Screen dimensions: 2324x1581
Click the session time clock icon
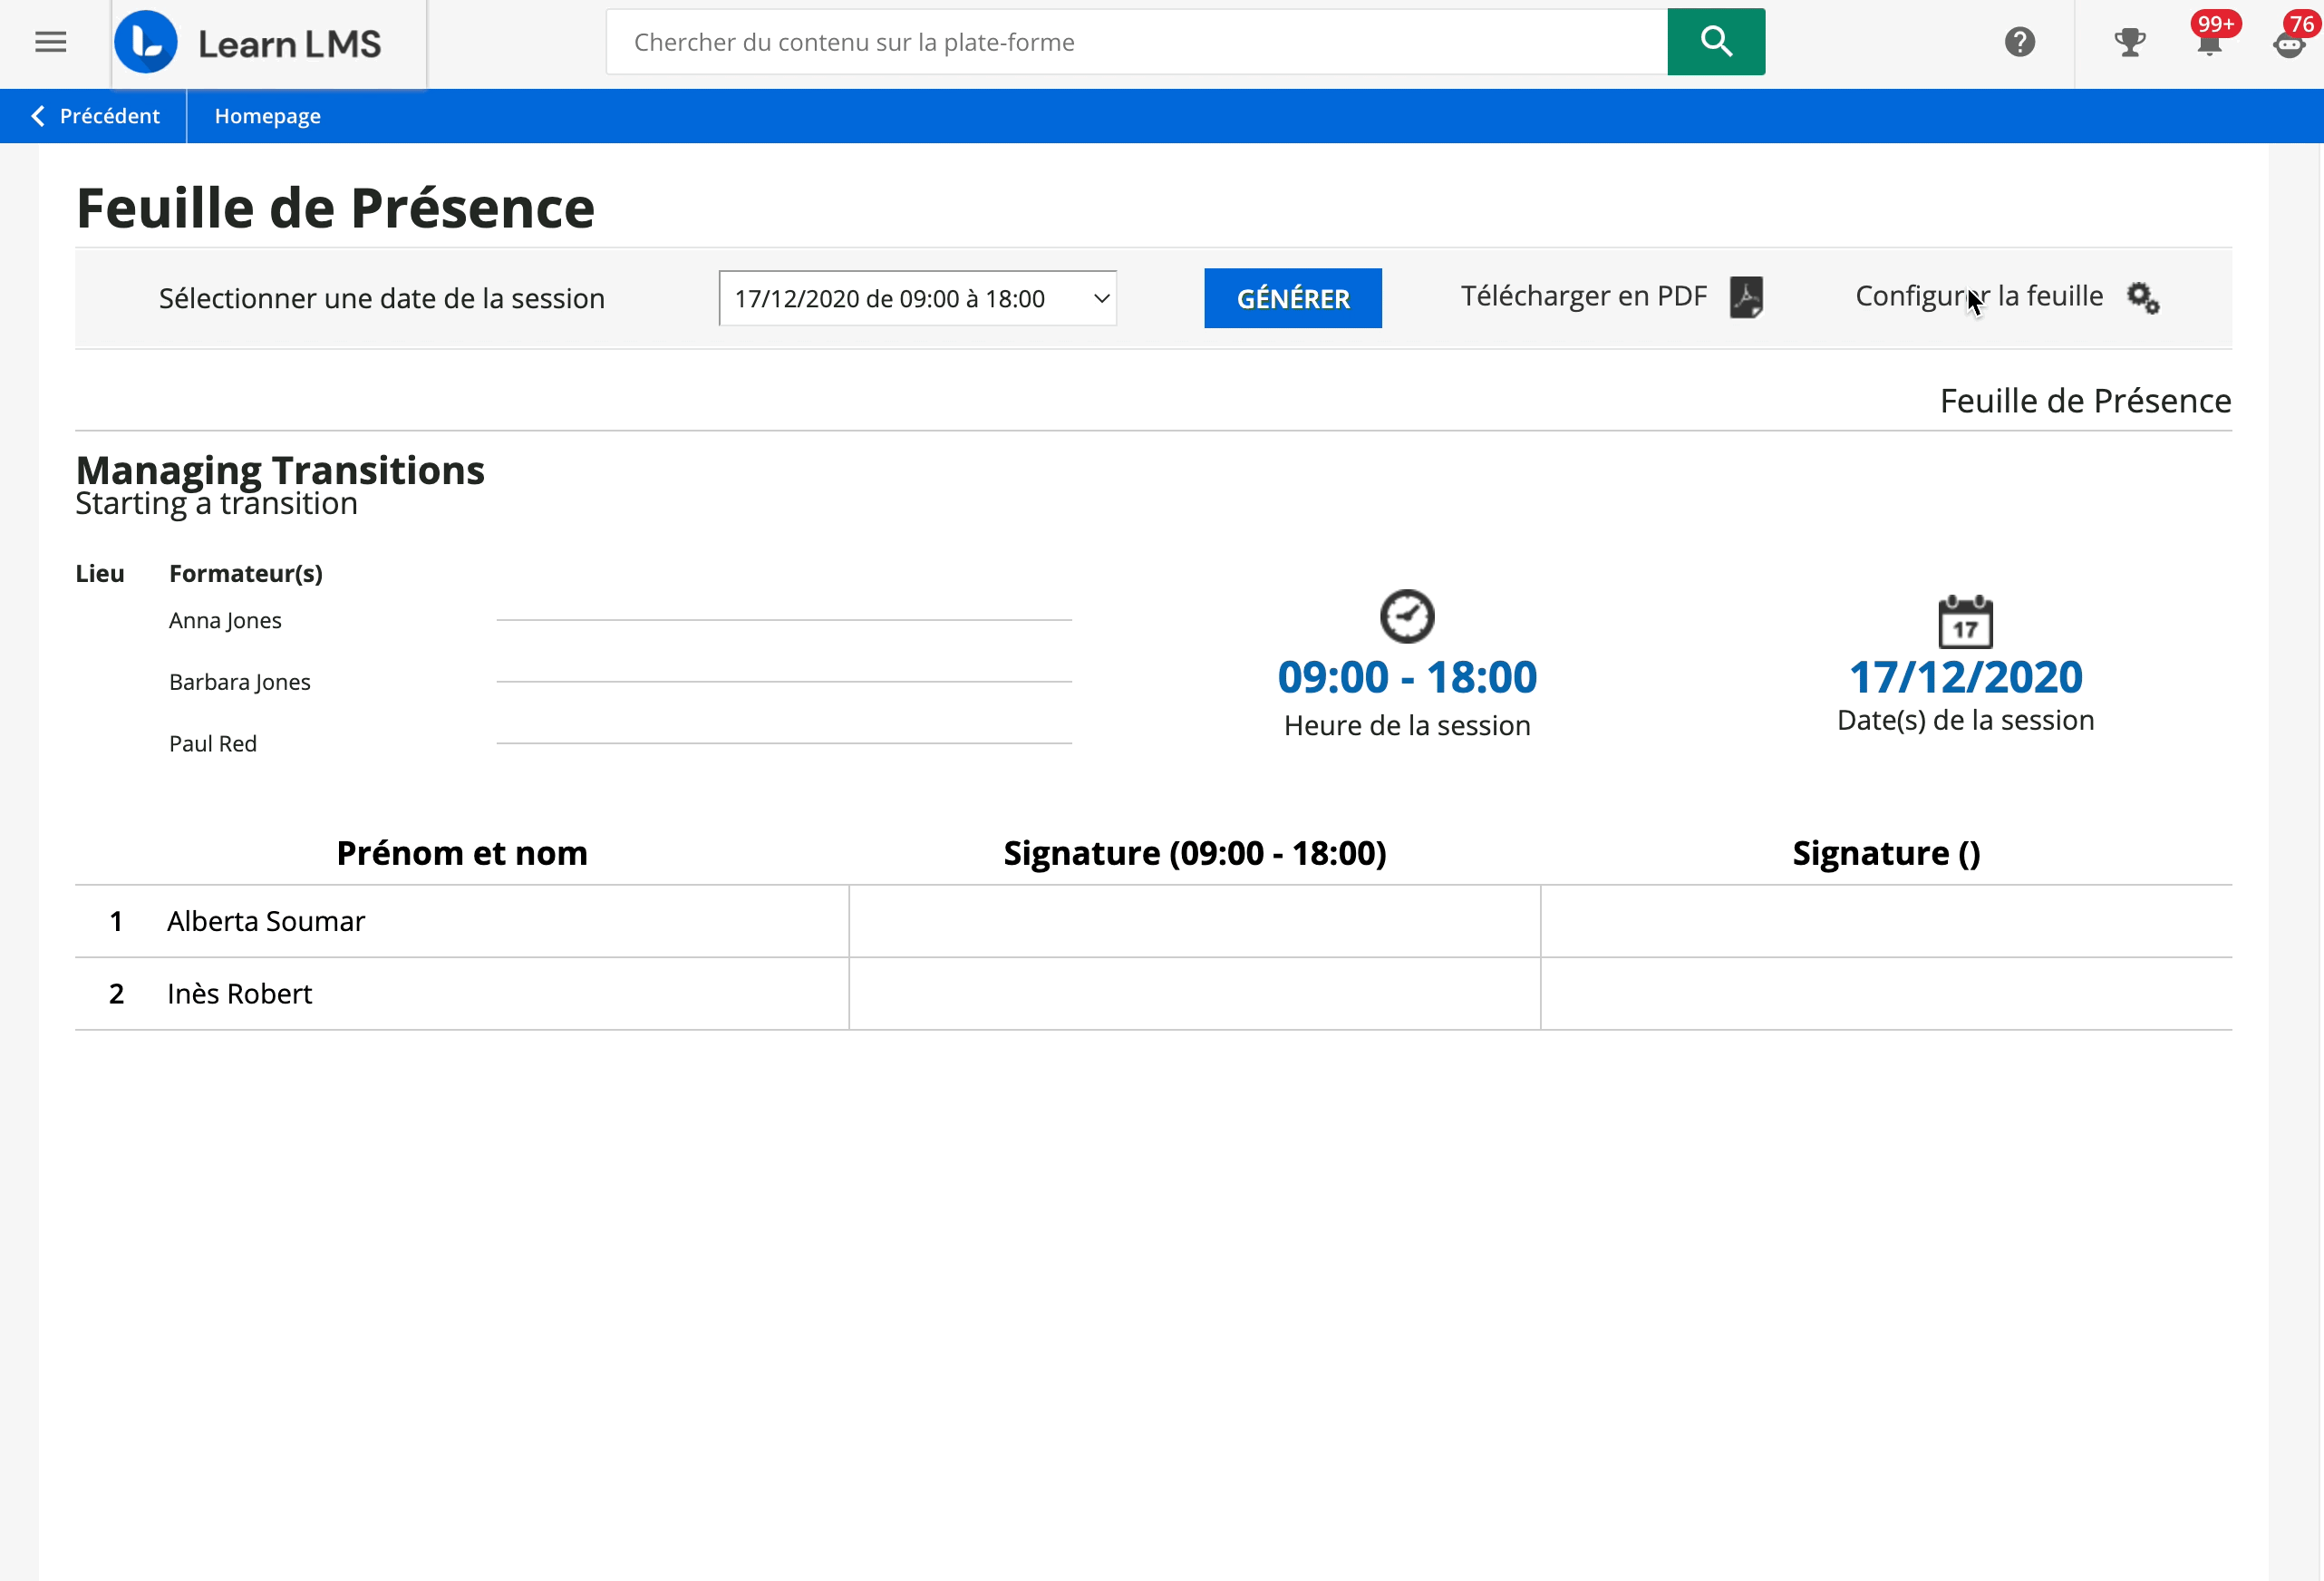1407,616
